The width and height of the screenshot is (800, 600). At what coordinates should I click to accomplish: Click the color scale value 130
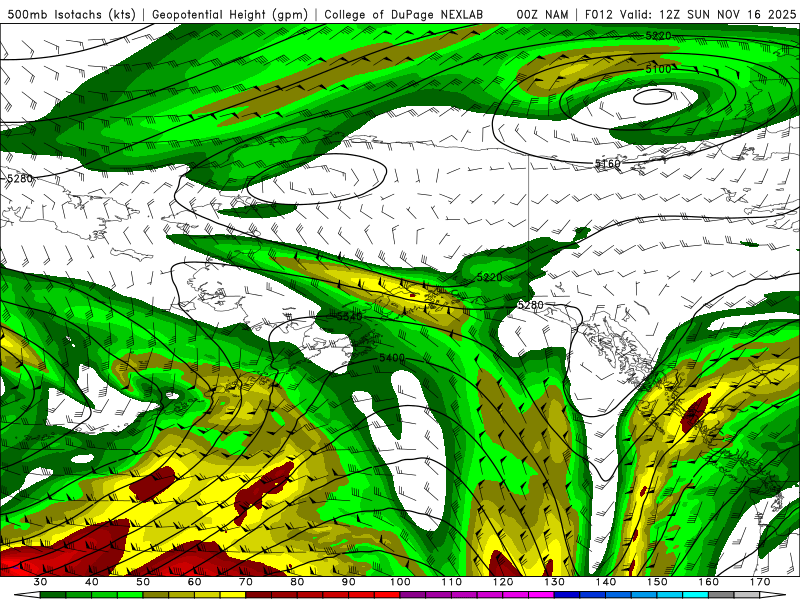[554, 582]
